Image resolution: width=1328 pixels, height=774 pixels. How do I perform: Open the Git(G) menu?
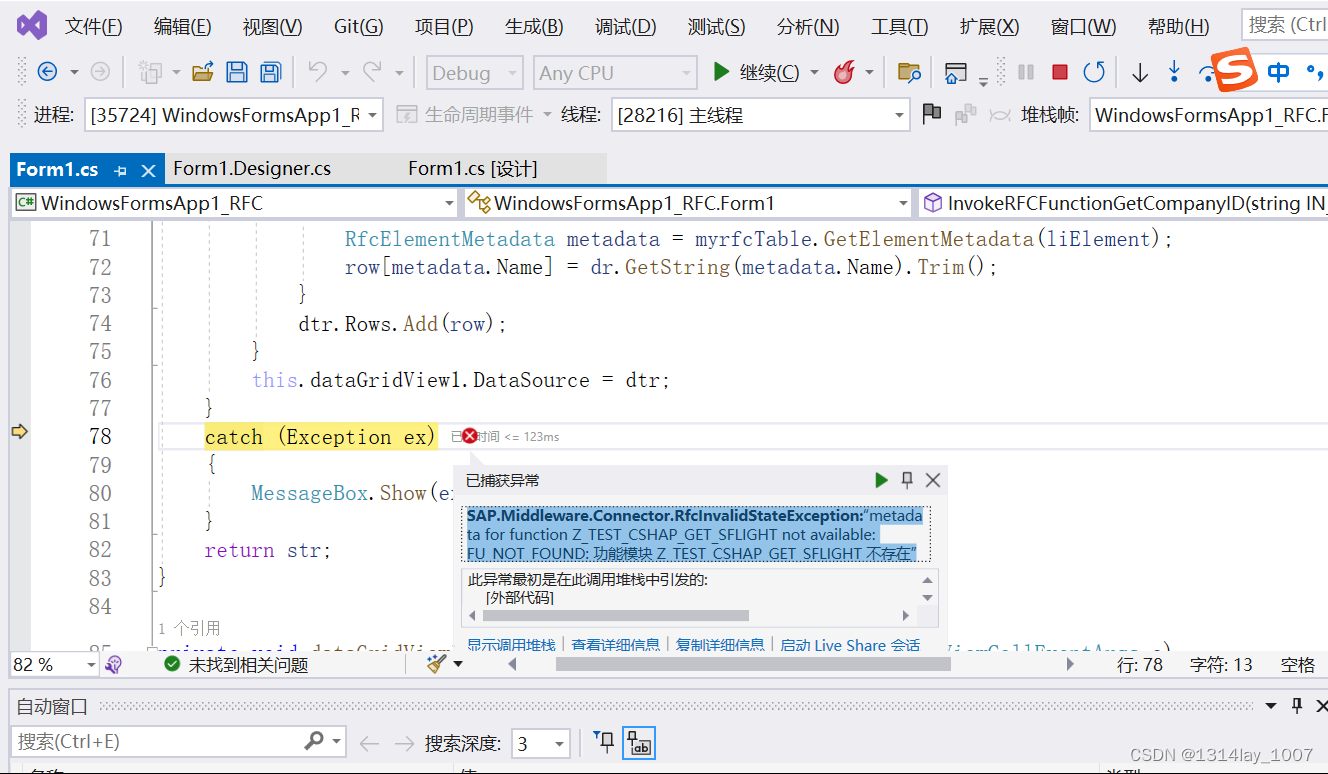pos(358,27)
